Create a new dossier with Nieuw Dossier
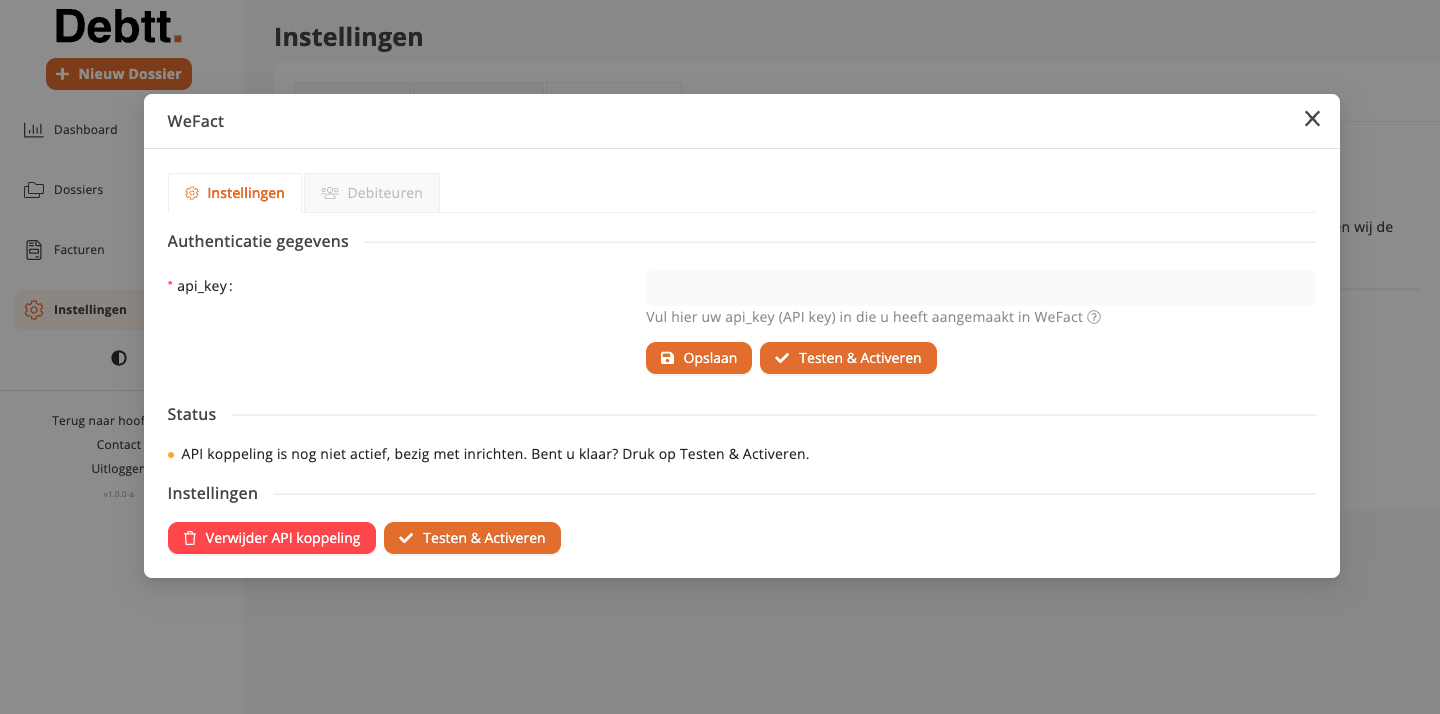 pos(119,74)
